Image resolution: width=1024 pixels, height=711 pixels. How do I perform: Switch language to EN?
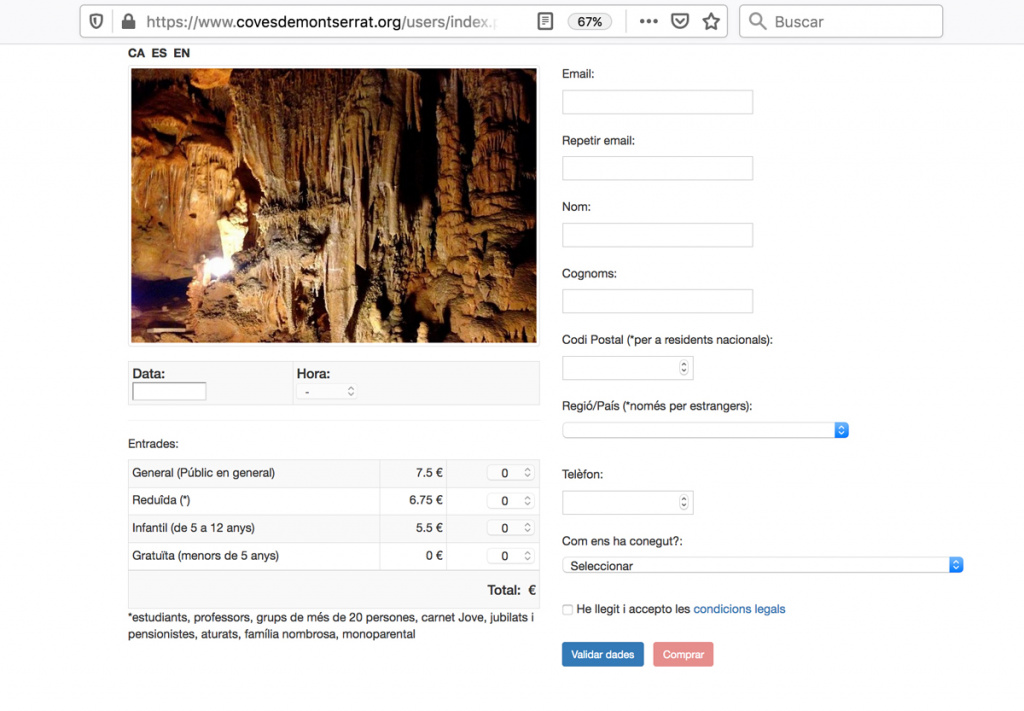(182, 53)
